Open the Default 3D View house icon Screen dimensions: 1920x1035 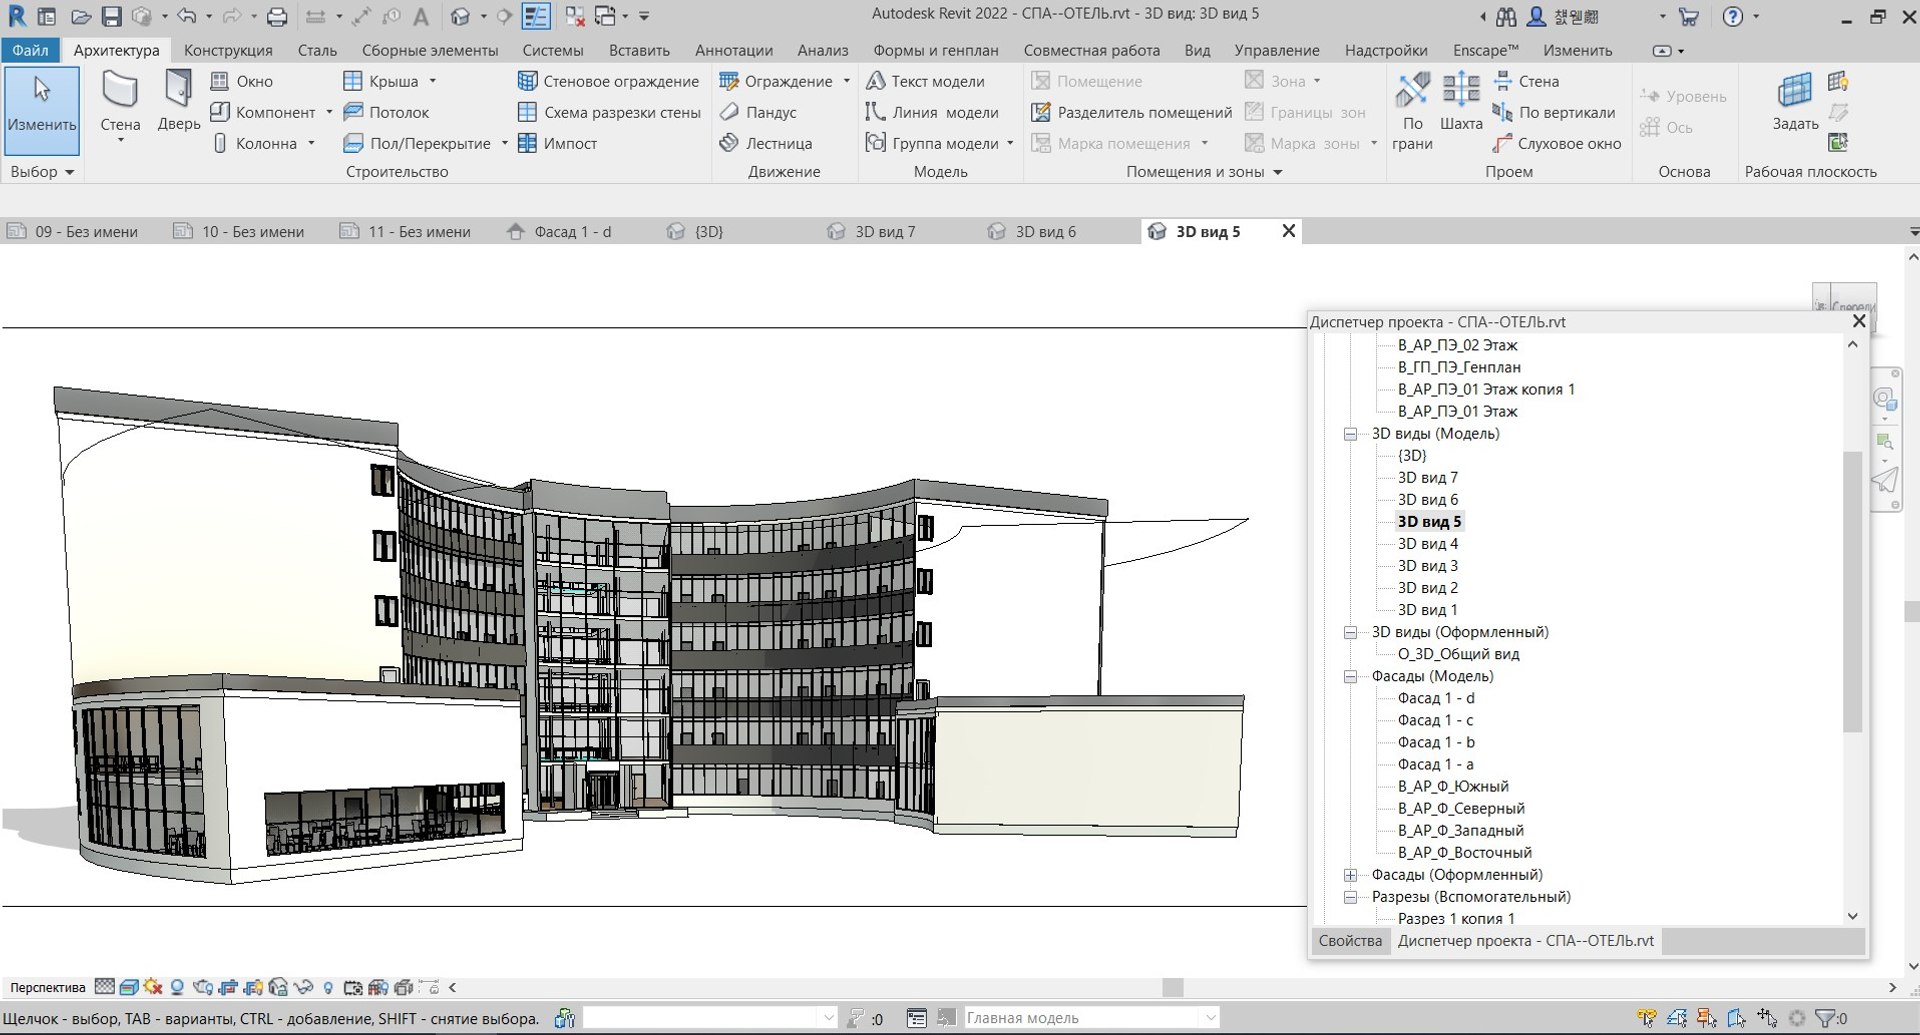pyautogui.click(x=460, y=16)
